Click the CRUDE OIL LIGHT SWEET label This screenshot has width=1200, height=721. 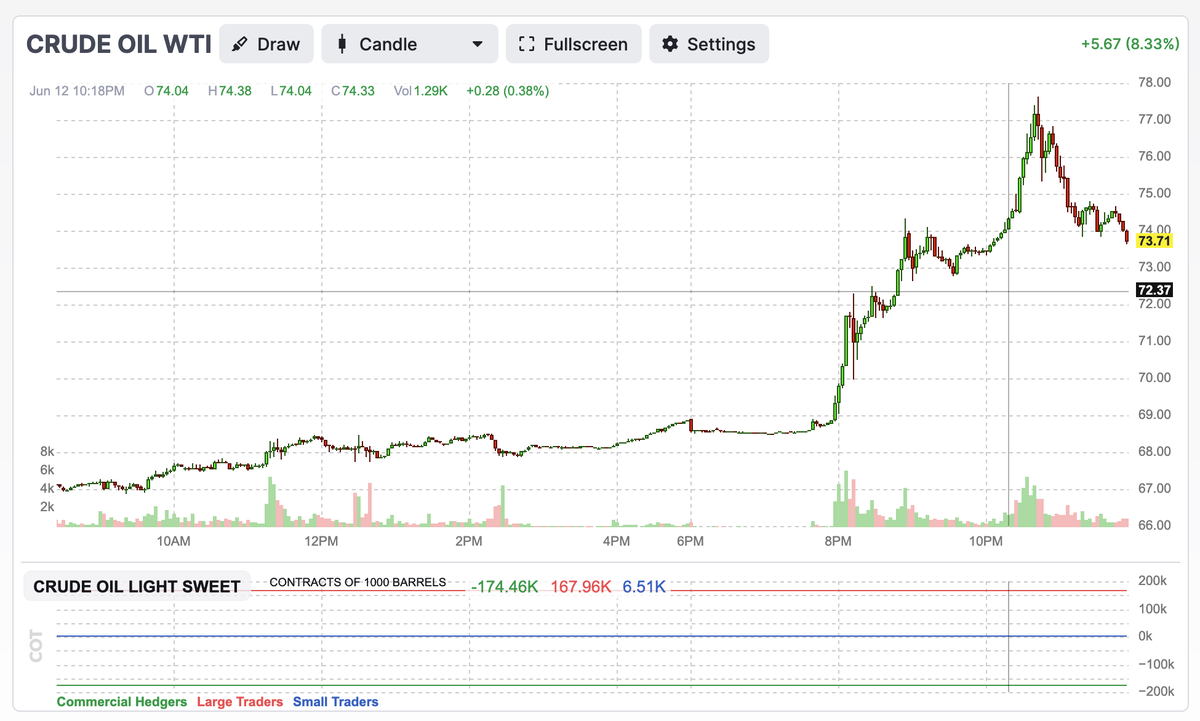coord(137,587)
